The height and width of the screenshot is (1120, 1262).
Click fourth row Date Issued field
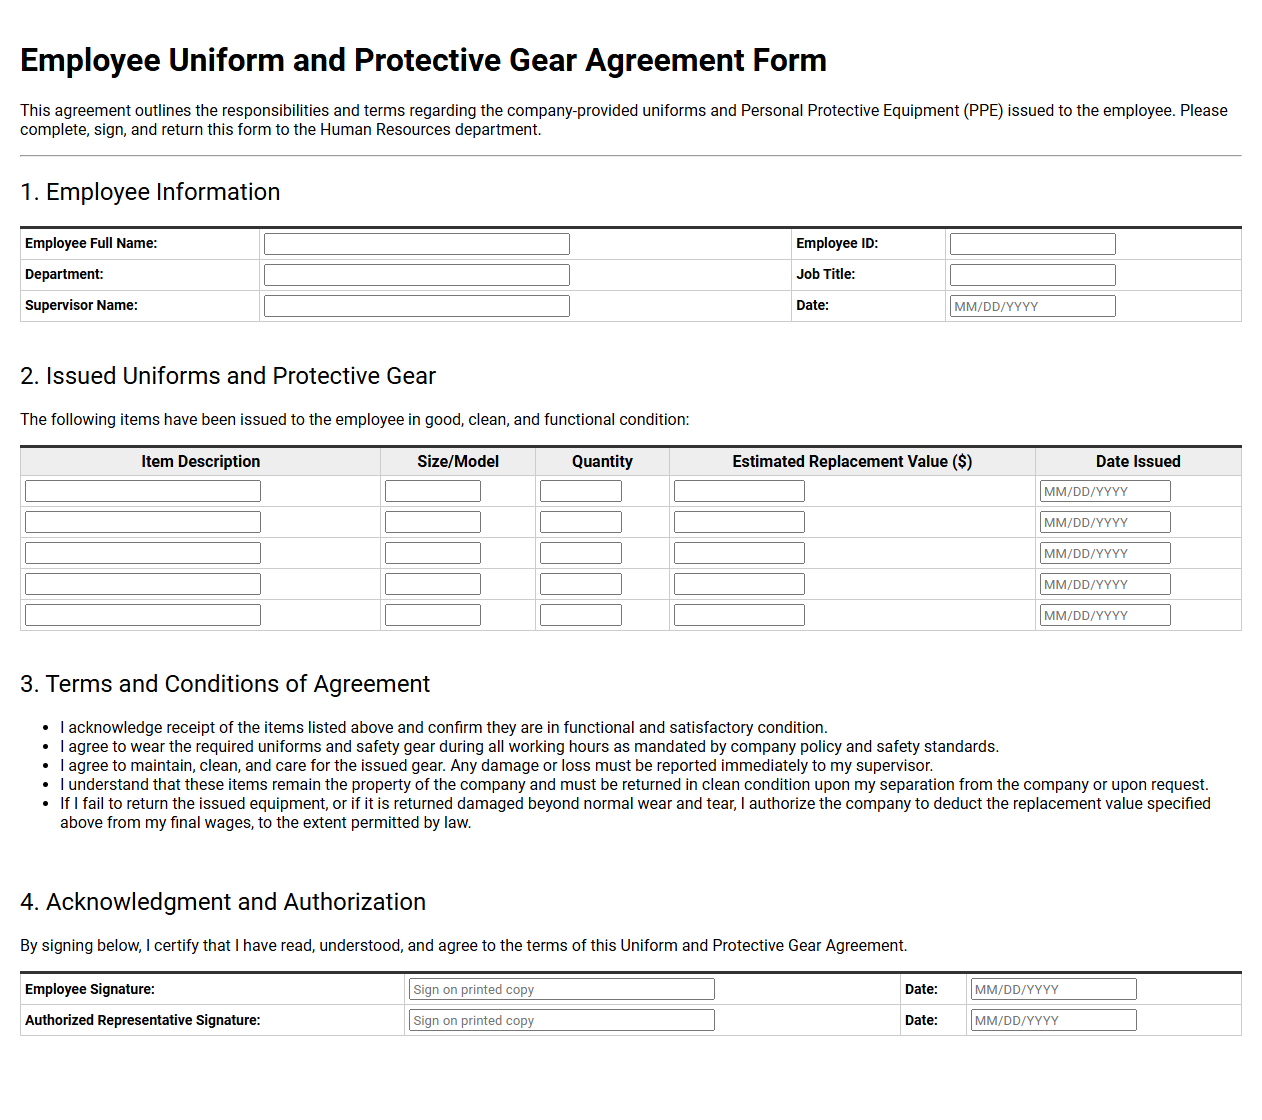tap(1105, 584)
